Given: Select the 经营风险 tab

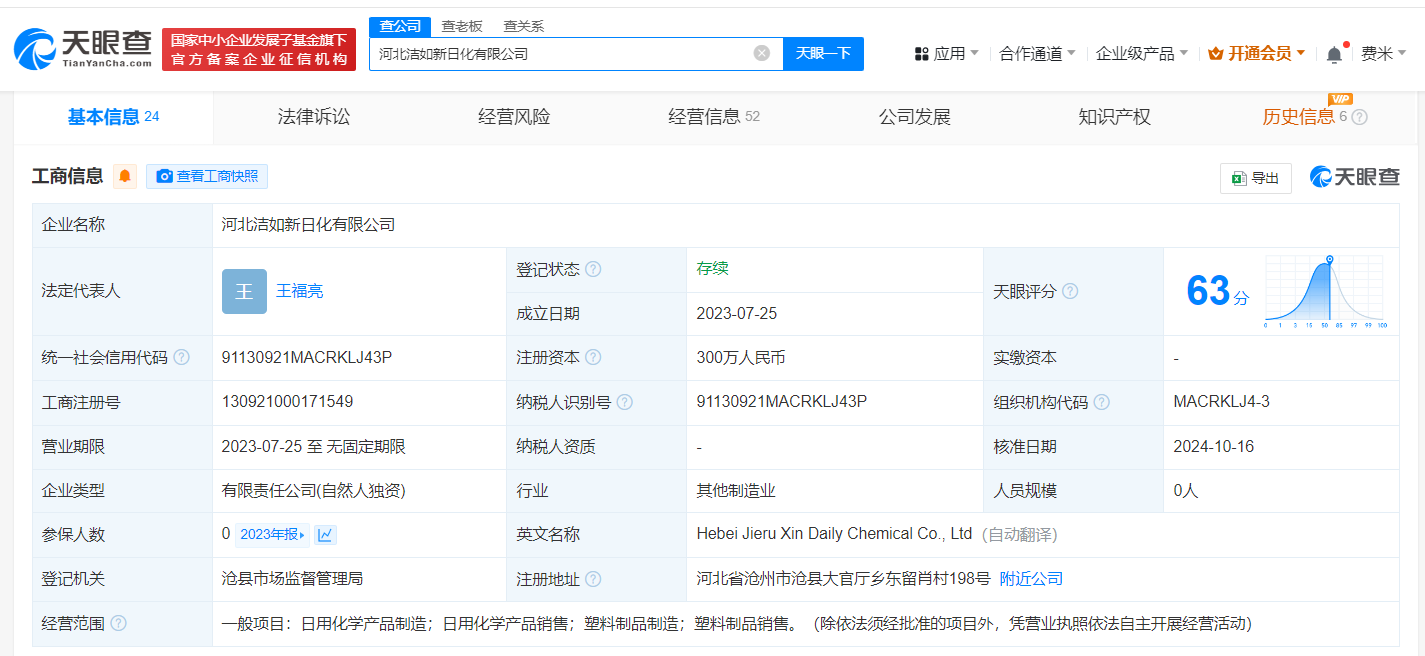Looking at the screenshot, I should click(x=514, y=117).
